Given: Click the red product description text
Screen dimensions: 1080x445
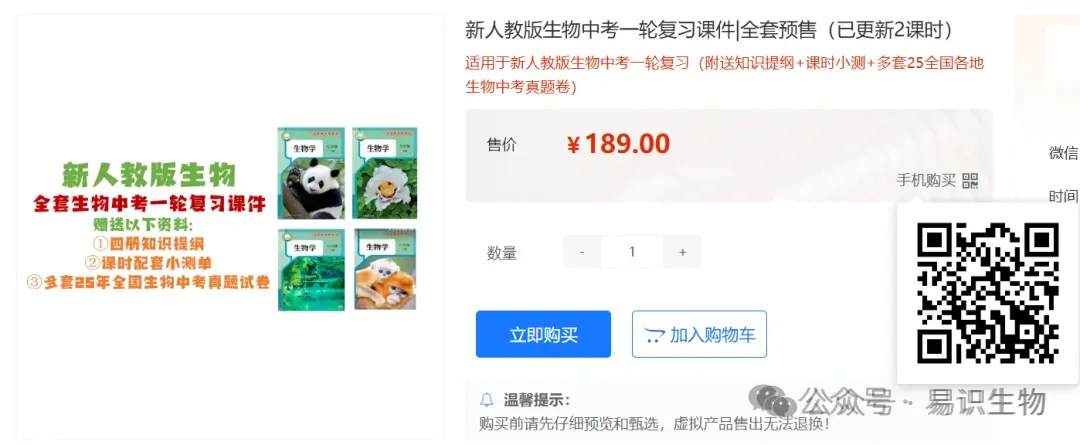Looking at the screenshot, I should (725, 75).
